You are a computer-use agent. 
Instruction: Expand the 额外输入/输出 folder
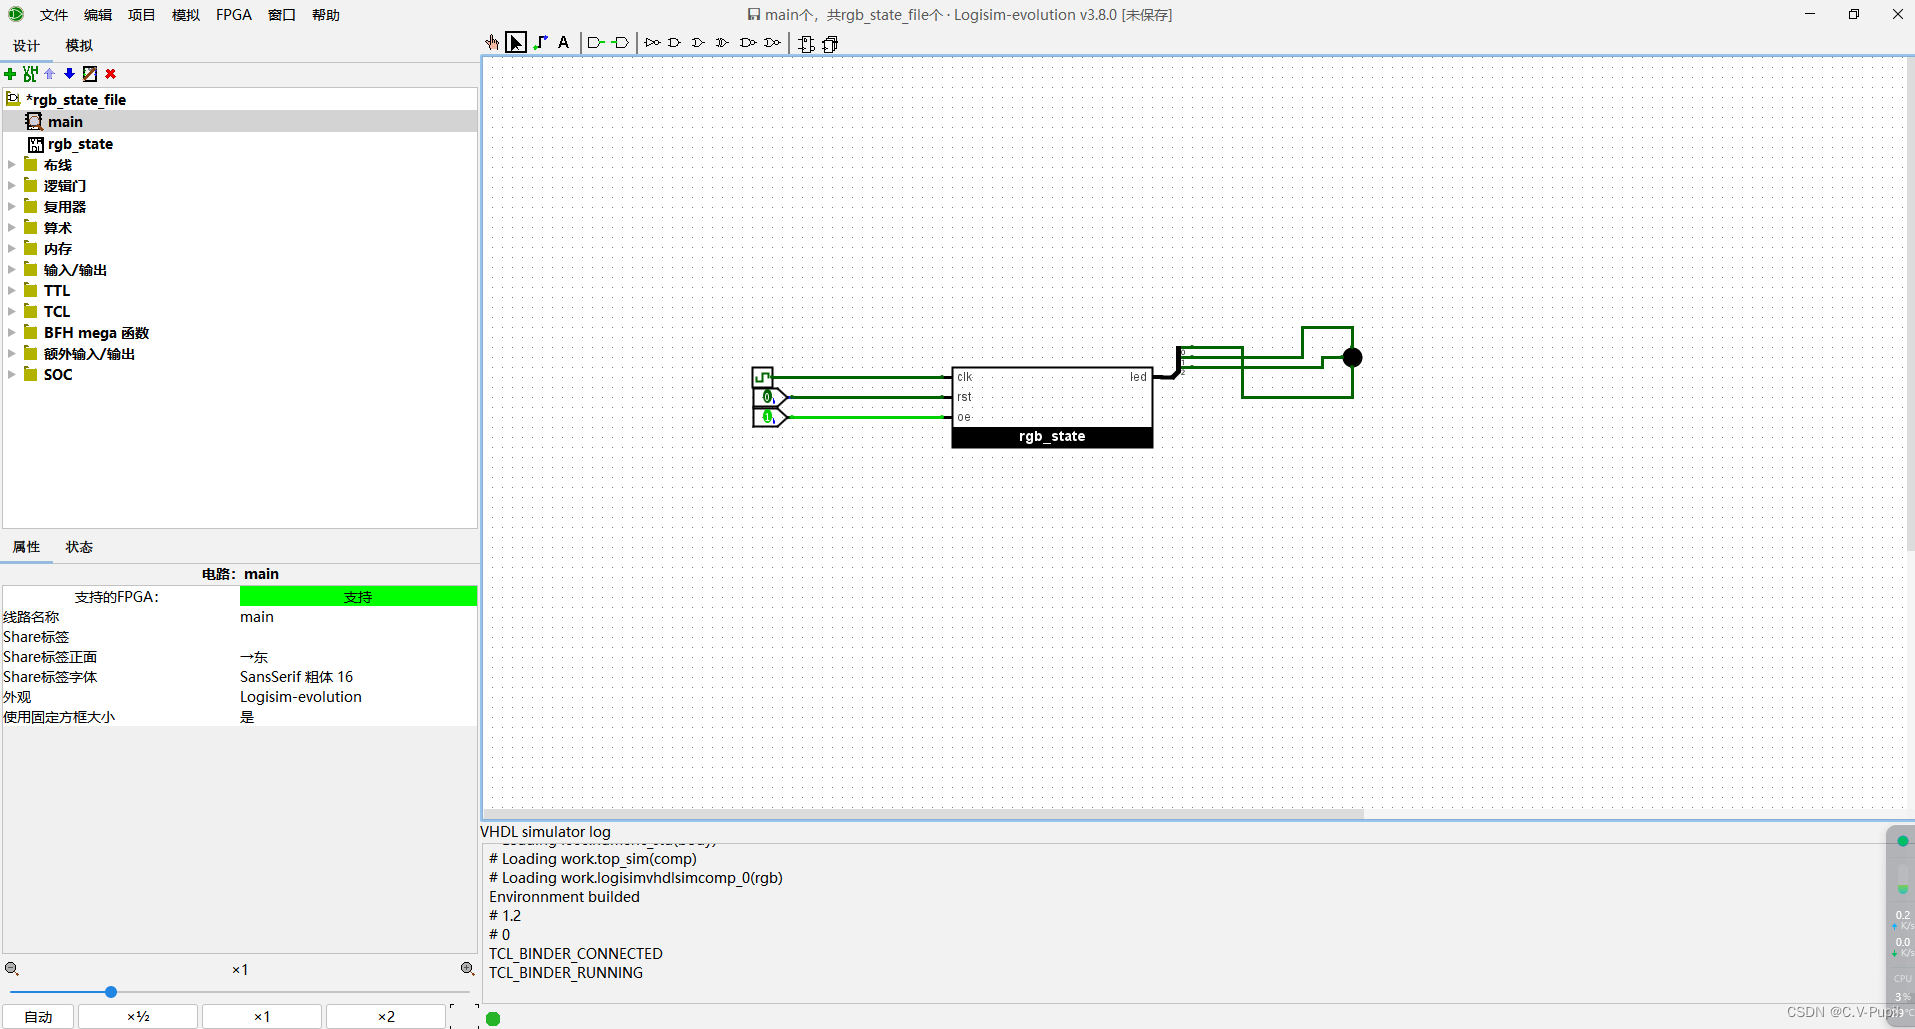[12, 354]
